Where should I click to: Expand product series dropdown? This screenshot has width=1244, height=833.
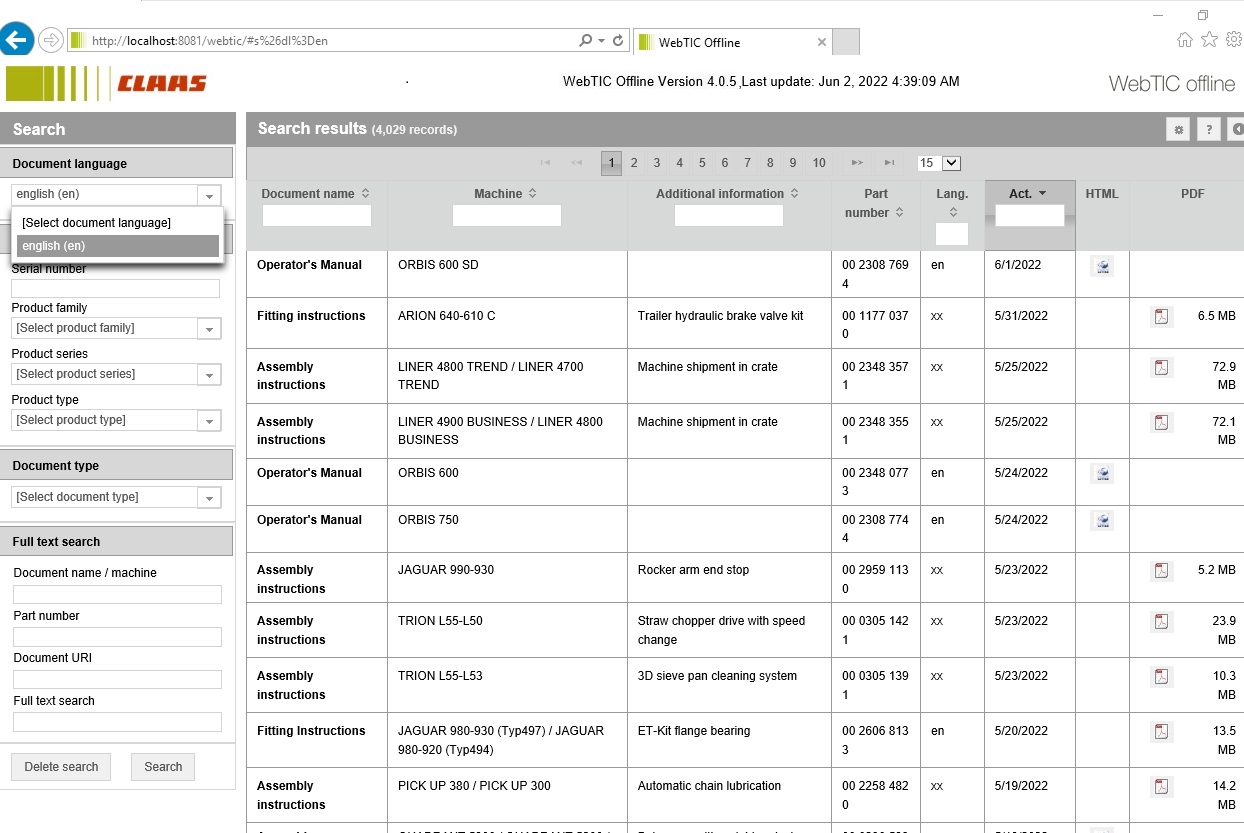[x=209, y=375]
